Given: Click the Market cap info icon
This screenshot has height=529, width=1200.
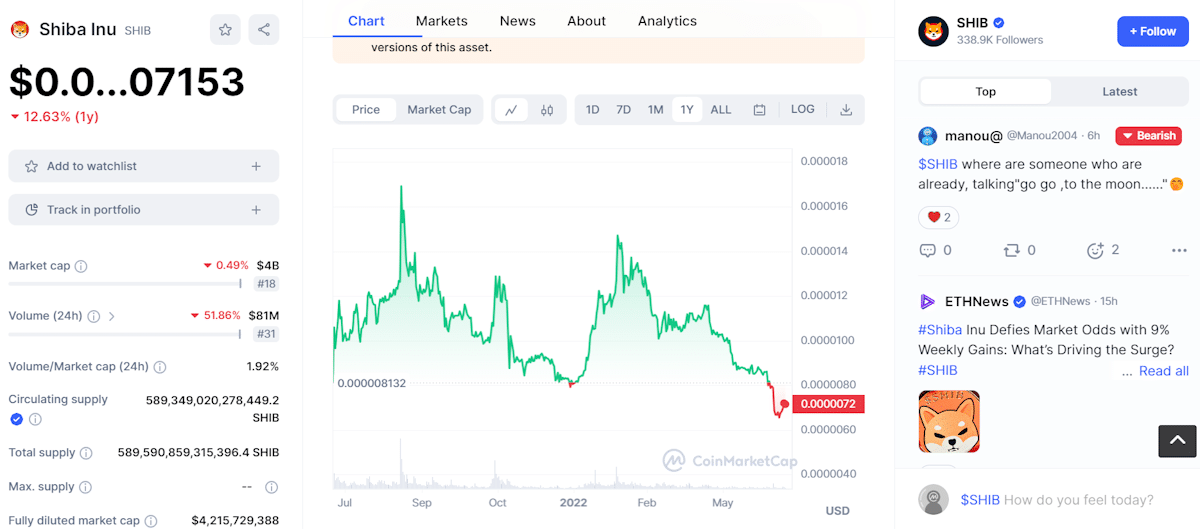Looking at the screenshot, I should (x=81, y=266).
